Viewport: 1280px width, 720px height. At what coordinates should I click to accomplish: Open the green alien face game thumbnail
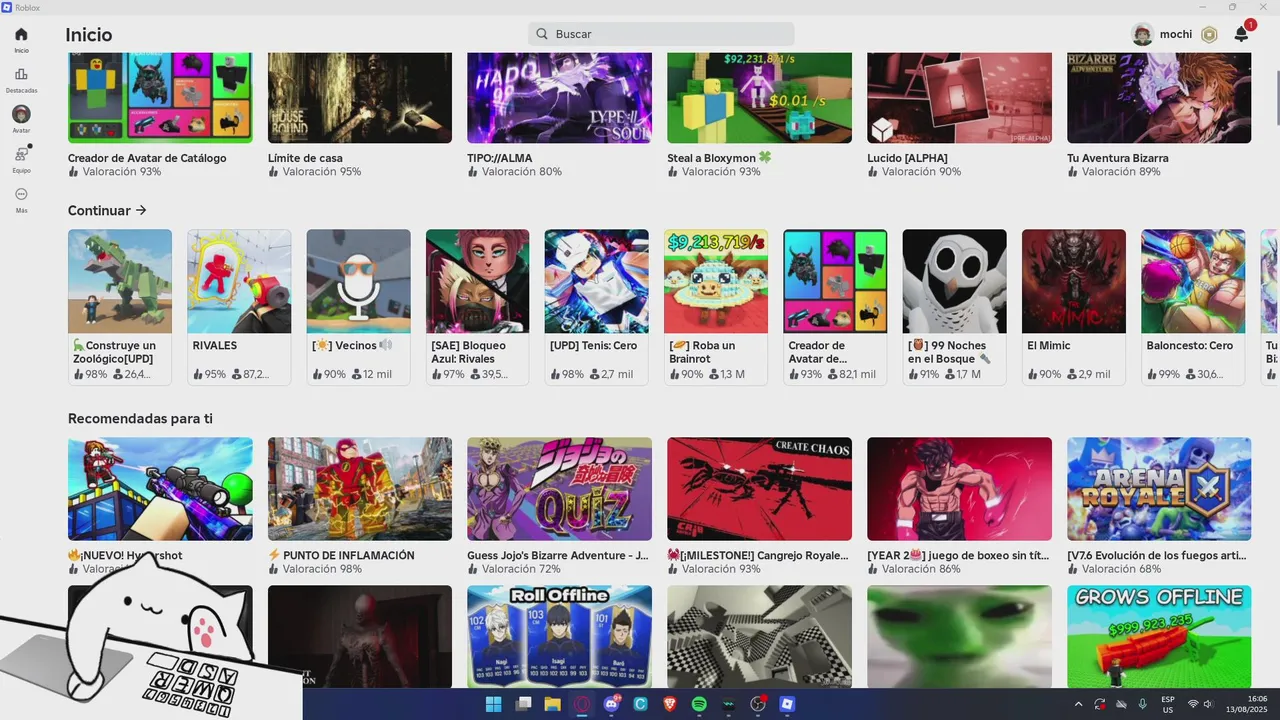pyautogui.click(x=960, y=636)
